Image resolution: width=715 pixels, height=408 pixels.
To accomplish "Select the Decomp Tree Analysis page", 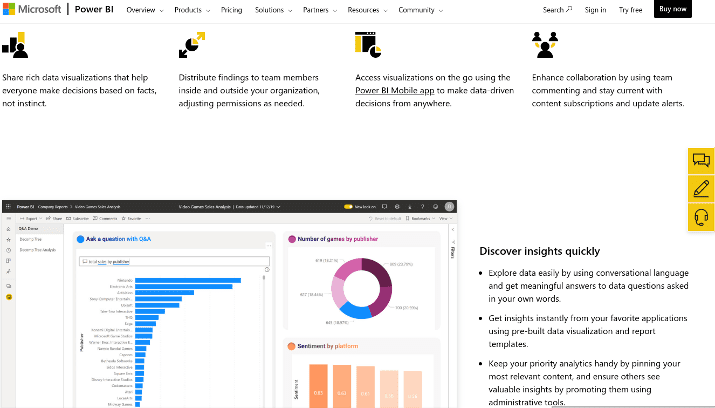I will point(37,250).
